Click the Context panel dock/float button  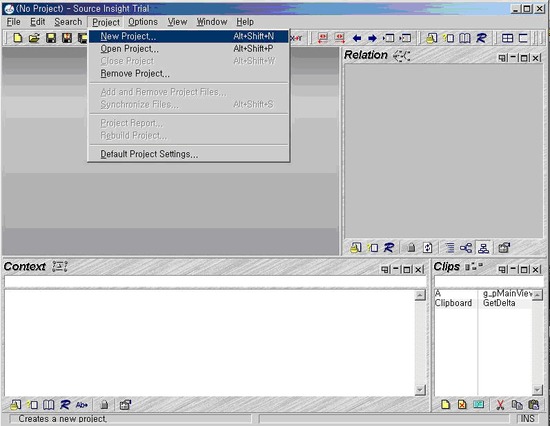tap(385, 269)
